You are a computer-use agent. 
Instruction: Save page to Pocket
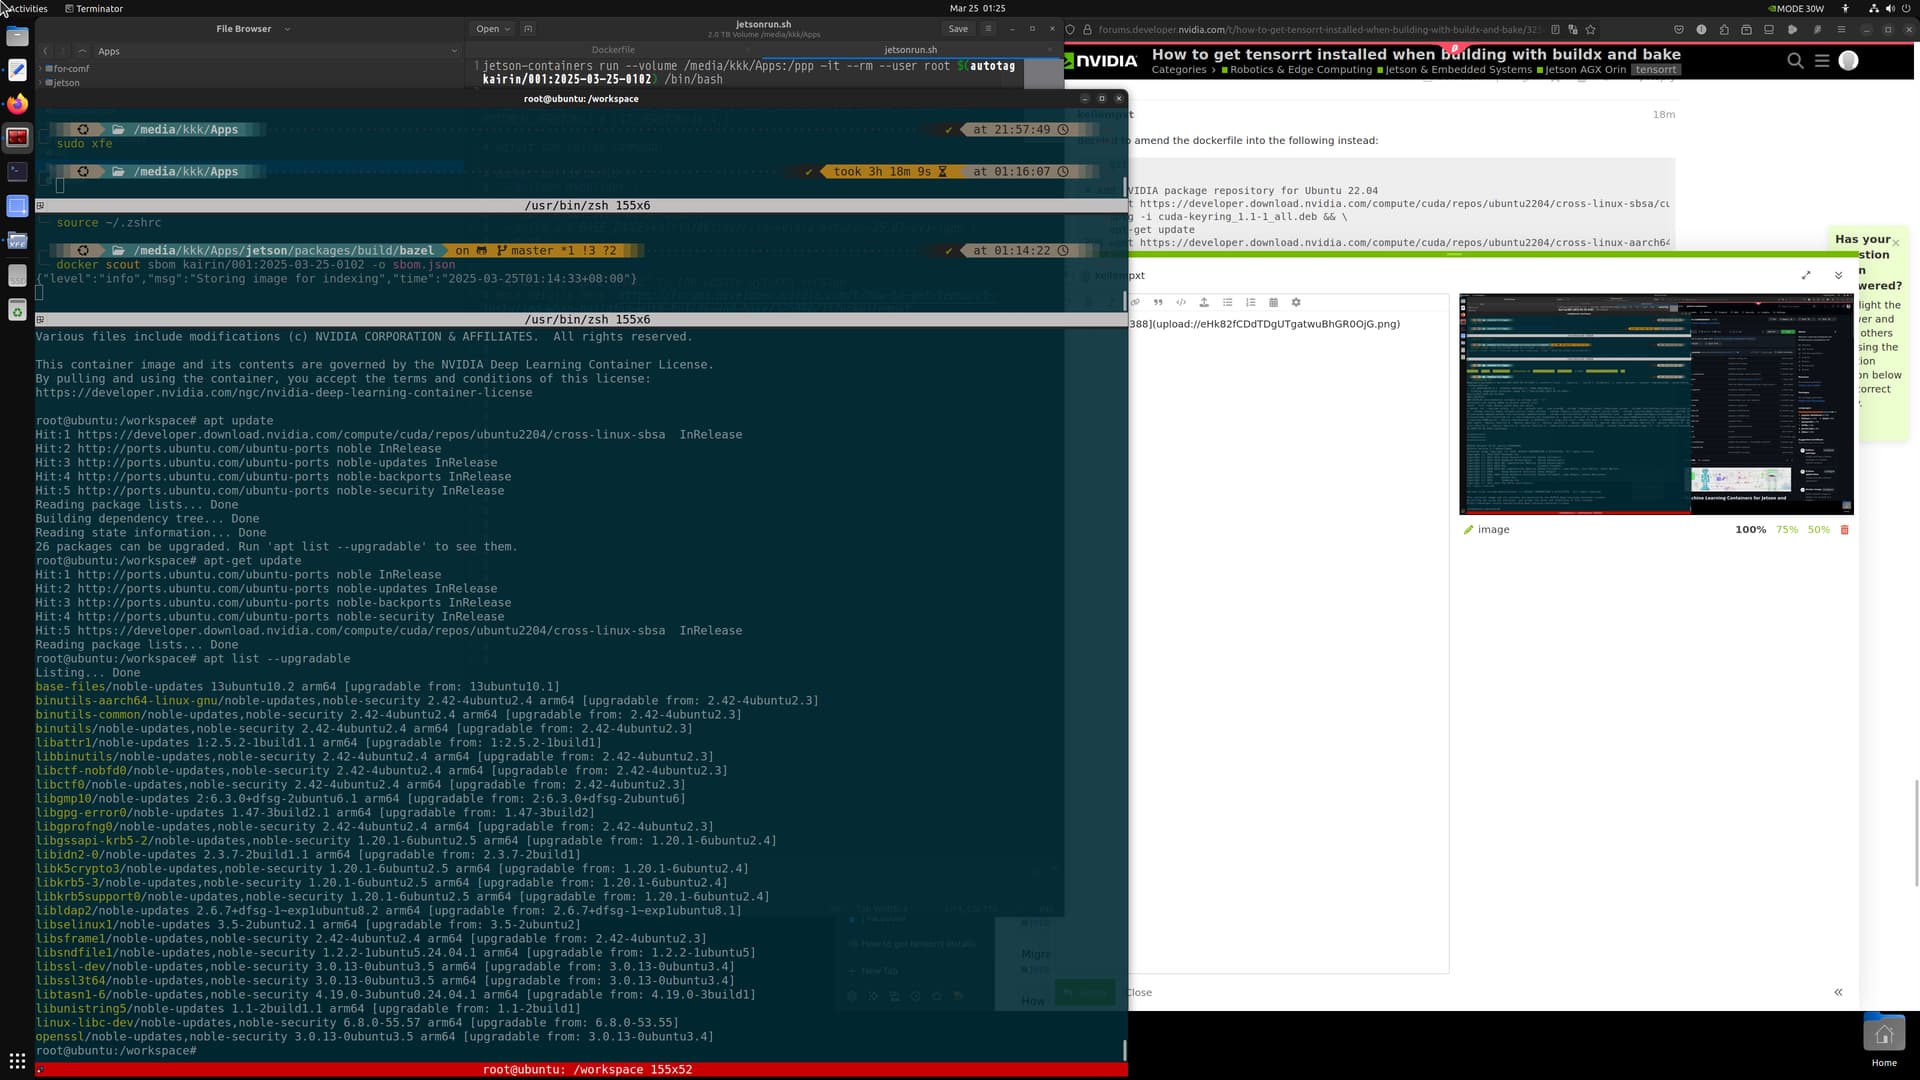[x=1679, y=29]
